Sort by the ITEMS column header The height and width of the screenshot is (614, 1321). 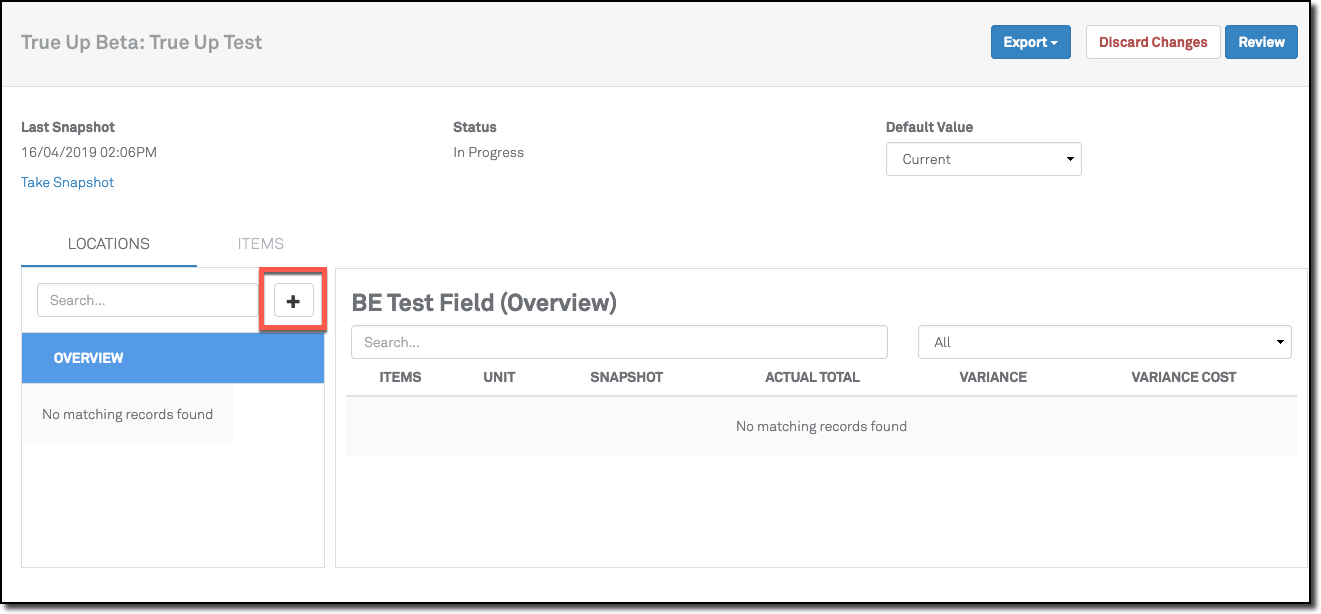400,377
